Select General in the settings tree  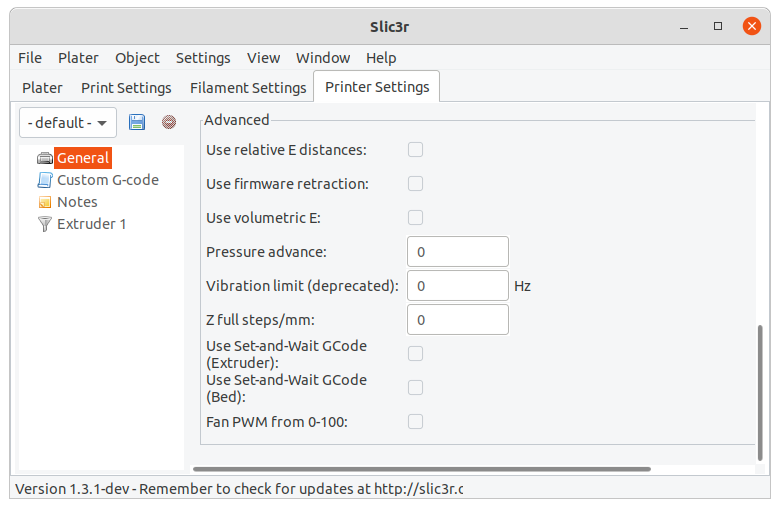(83, 158)
